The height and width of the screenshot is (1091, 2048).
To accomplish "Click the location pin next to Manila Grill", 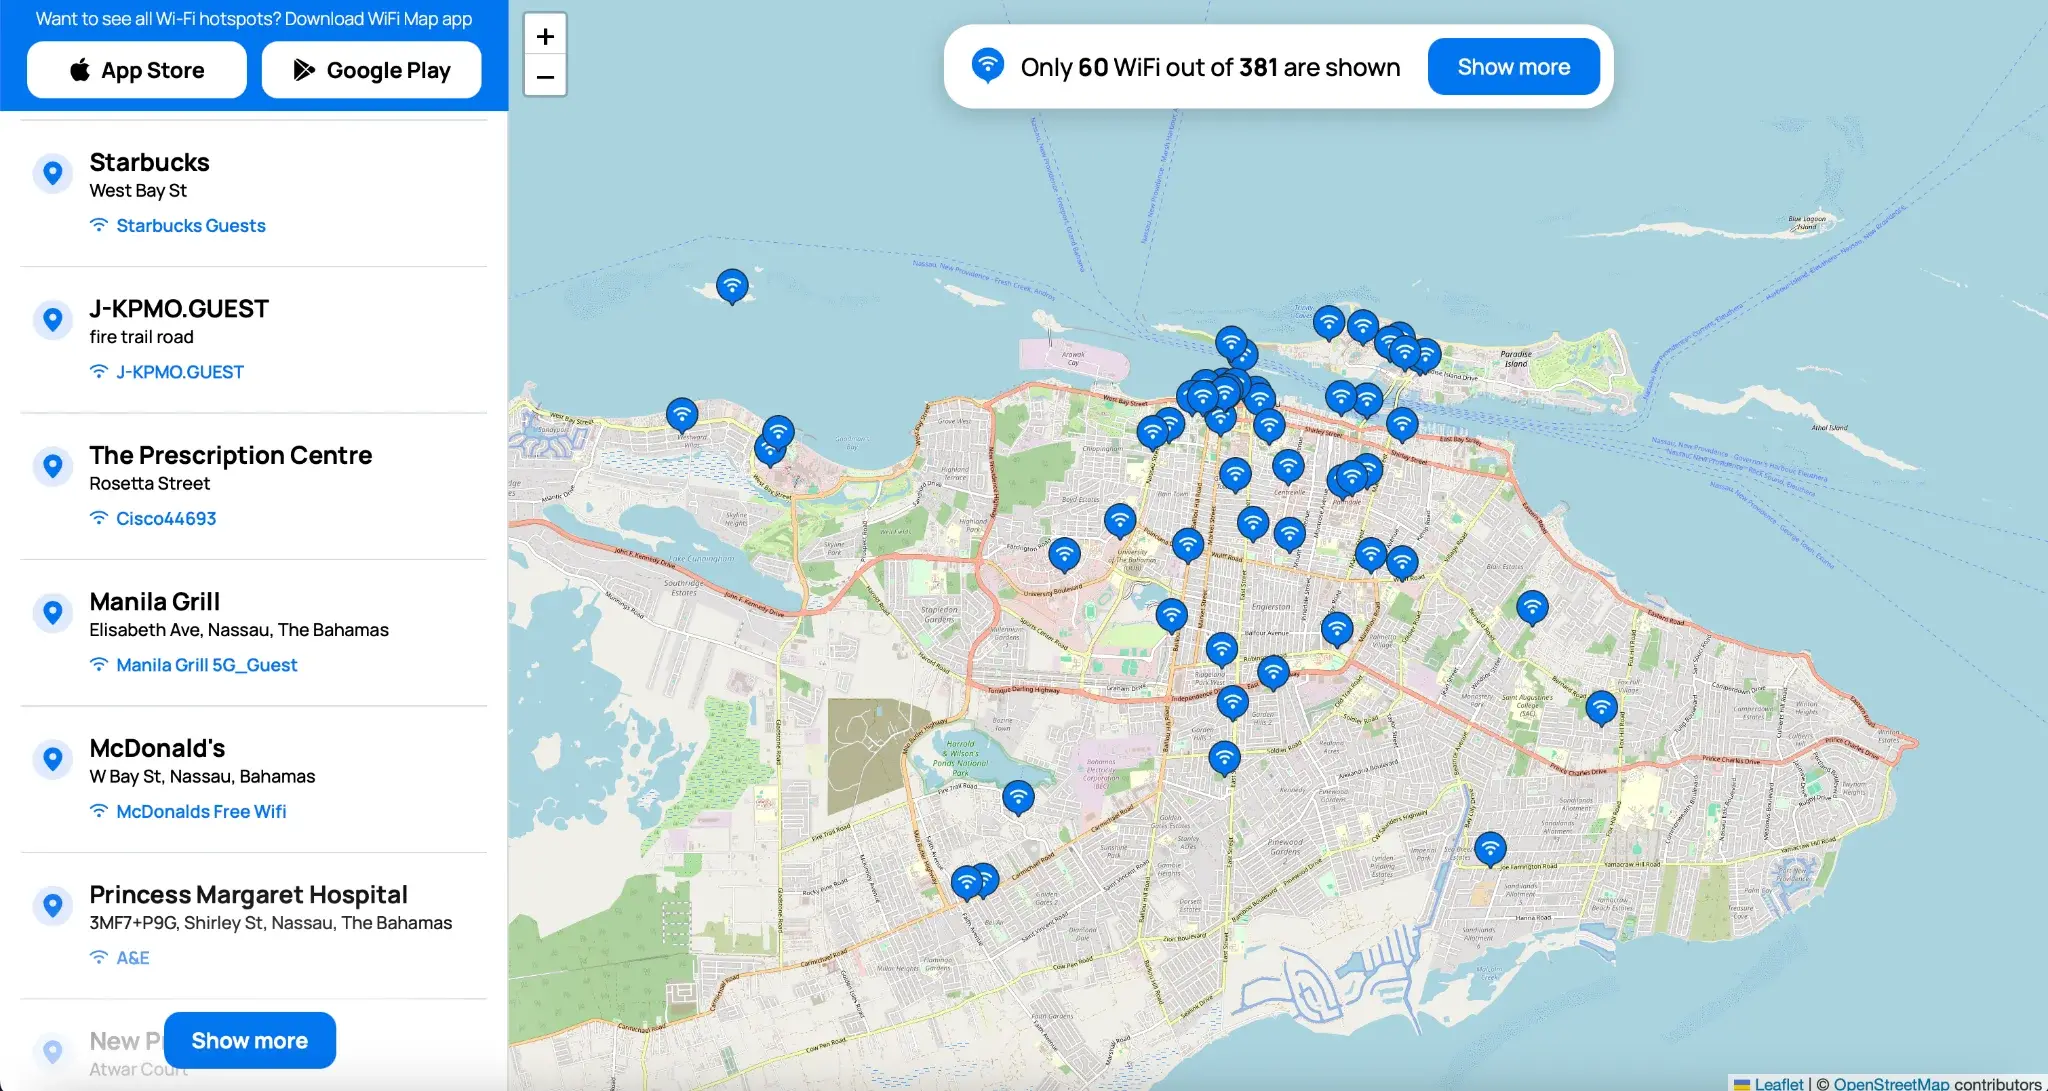I will pos(53,612).
